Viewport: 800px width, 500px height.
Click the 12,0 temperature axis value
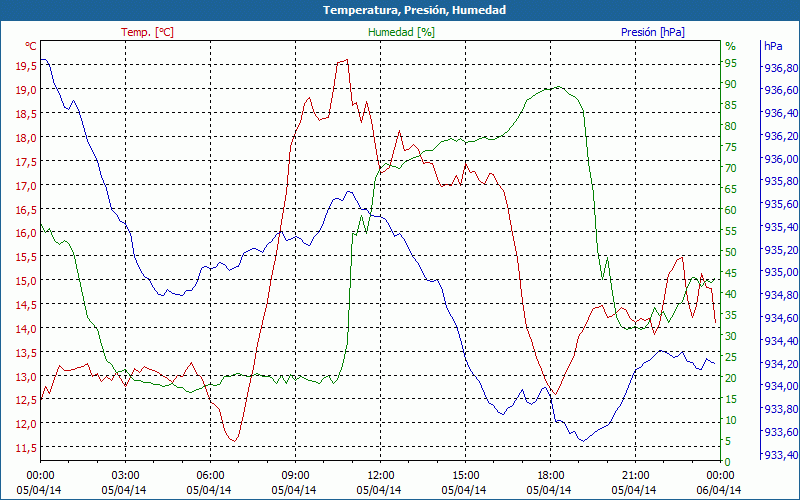[x=26, y=423]
